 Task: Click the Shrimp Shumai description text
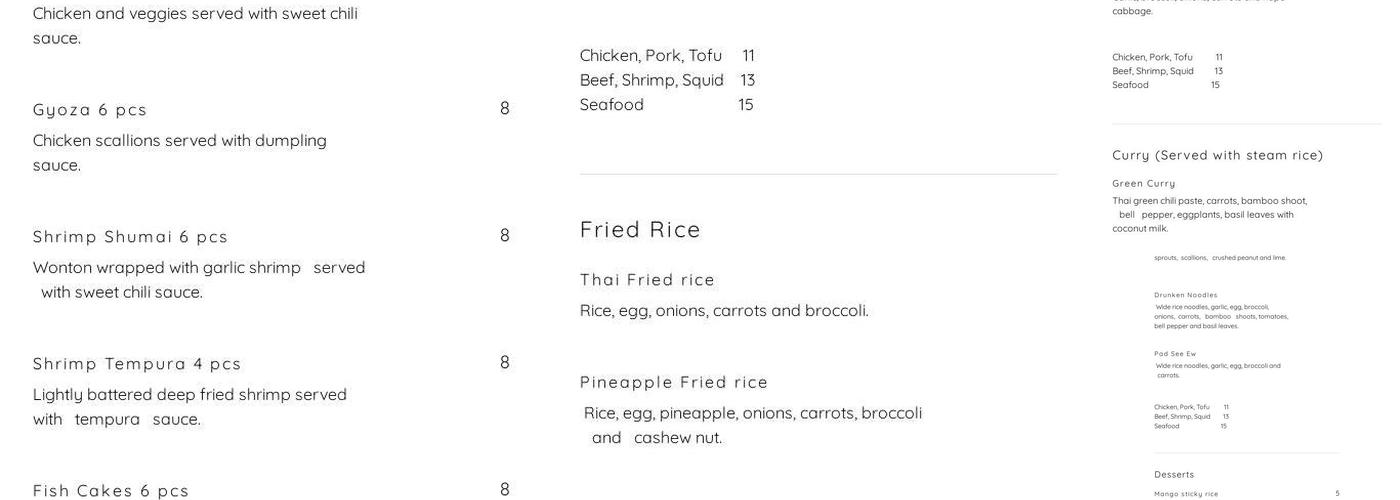click(x=199, y=279)
